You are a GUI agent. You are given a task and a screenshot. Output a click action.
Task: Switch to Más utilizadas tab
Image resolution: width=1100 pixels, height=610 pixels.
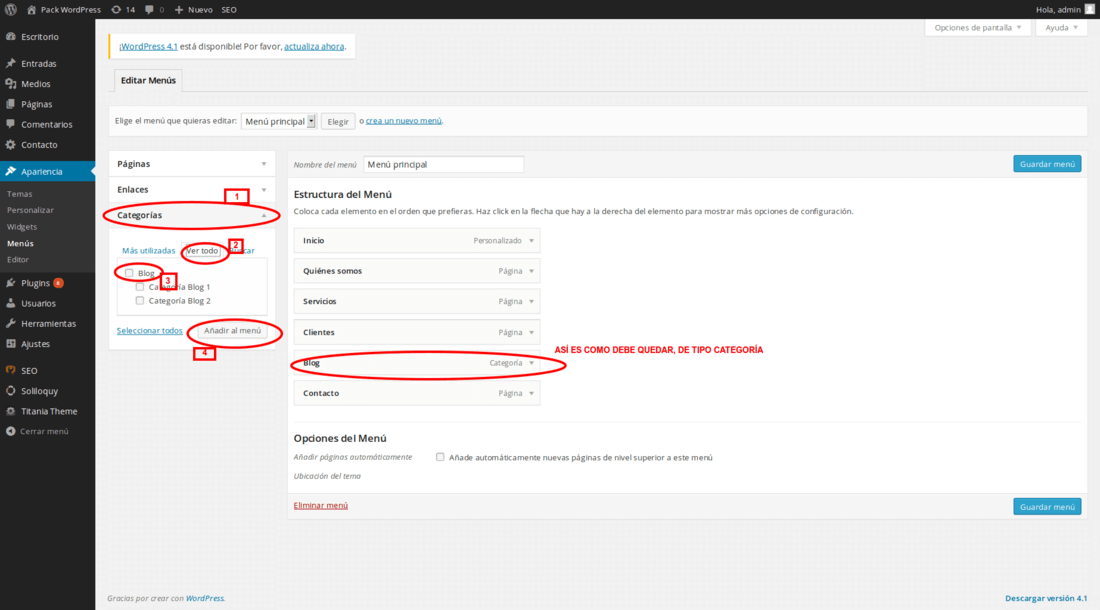click(x=149, y=250)
